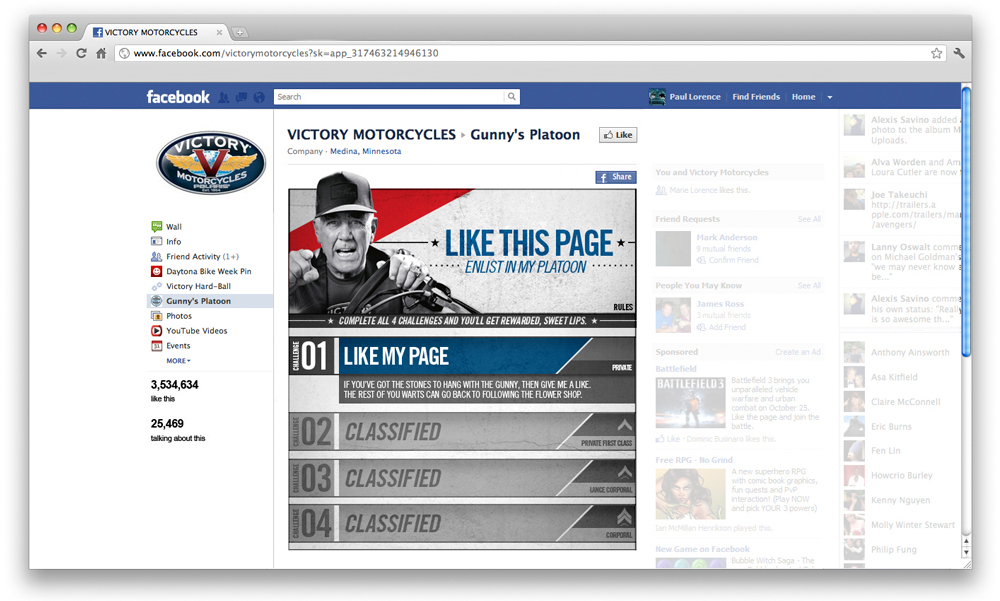Click the Wall speech bubble icon
The height and width of the screenshot is (601, 1000).
(156, 226)
